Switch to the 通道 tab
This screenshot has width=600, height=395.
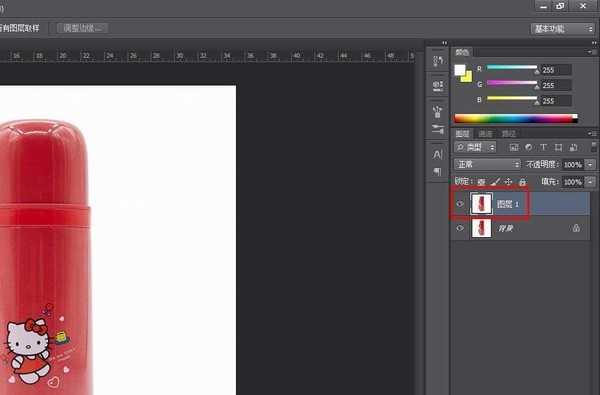486,134
